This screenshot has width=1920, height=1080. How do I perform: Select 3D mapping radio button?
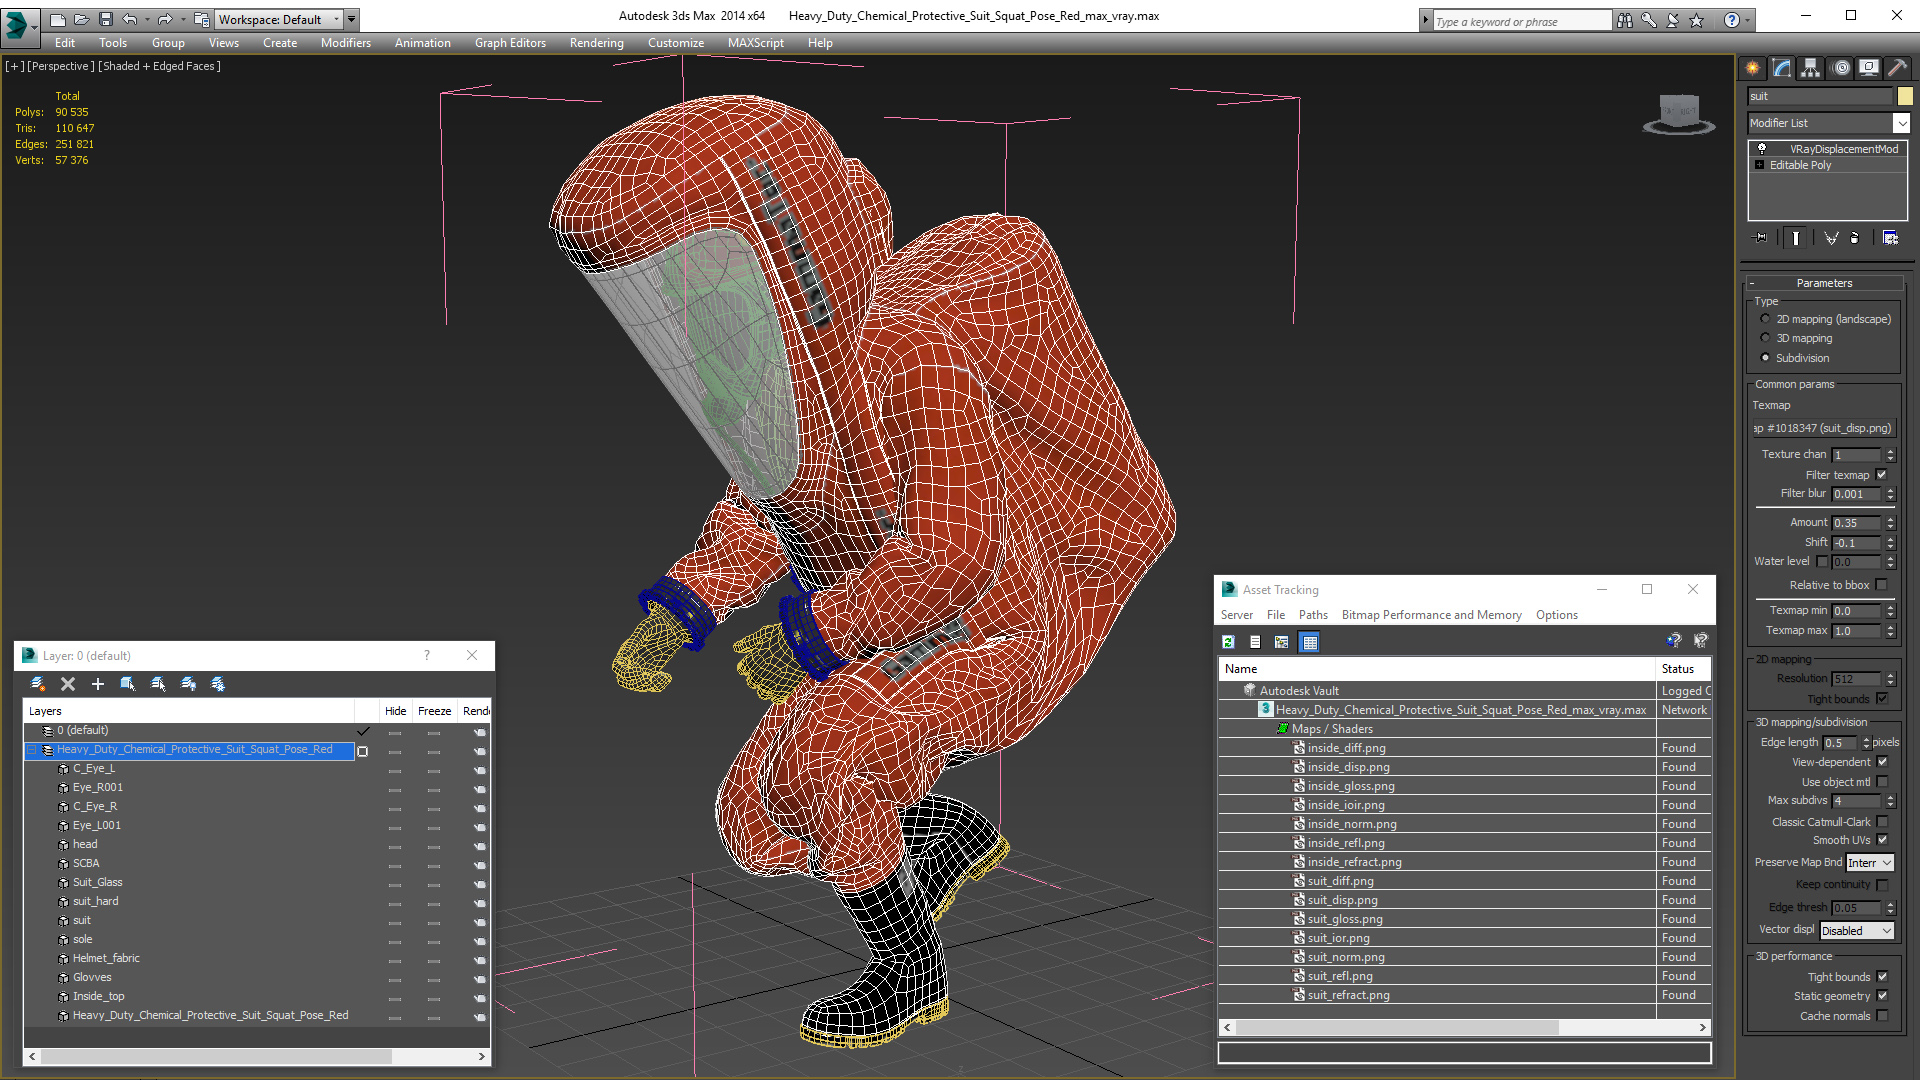click(x=1765, y=338)
